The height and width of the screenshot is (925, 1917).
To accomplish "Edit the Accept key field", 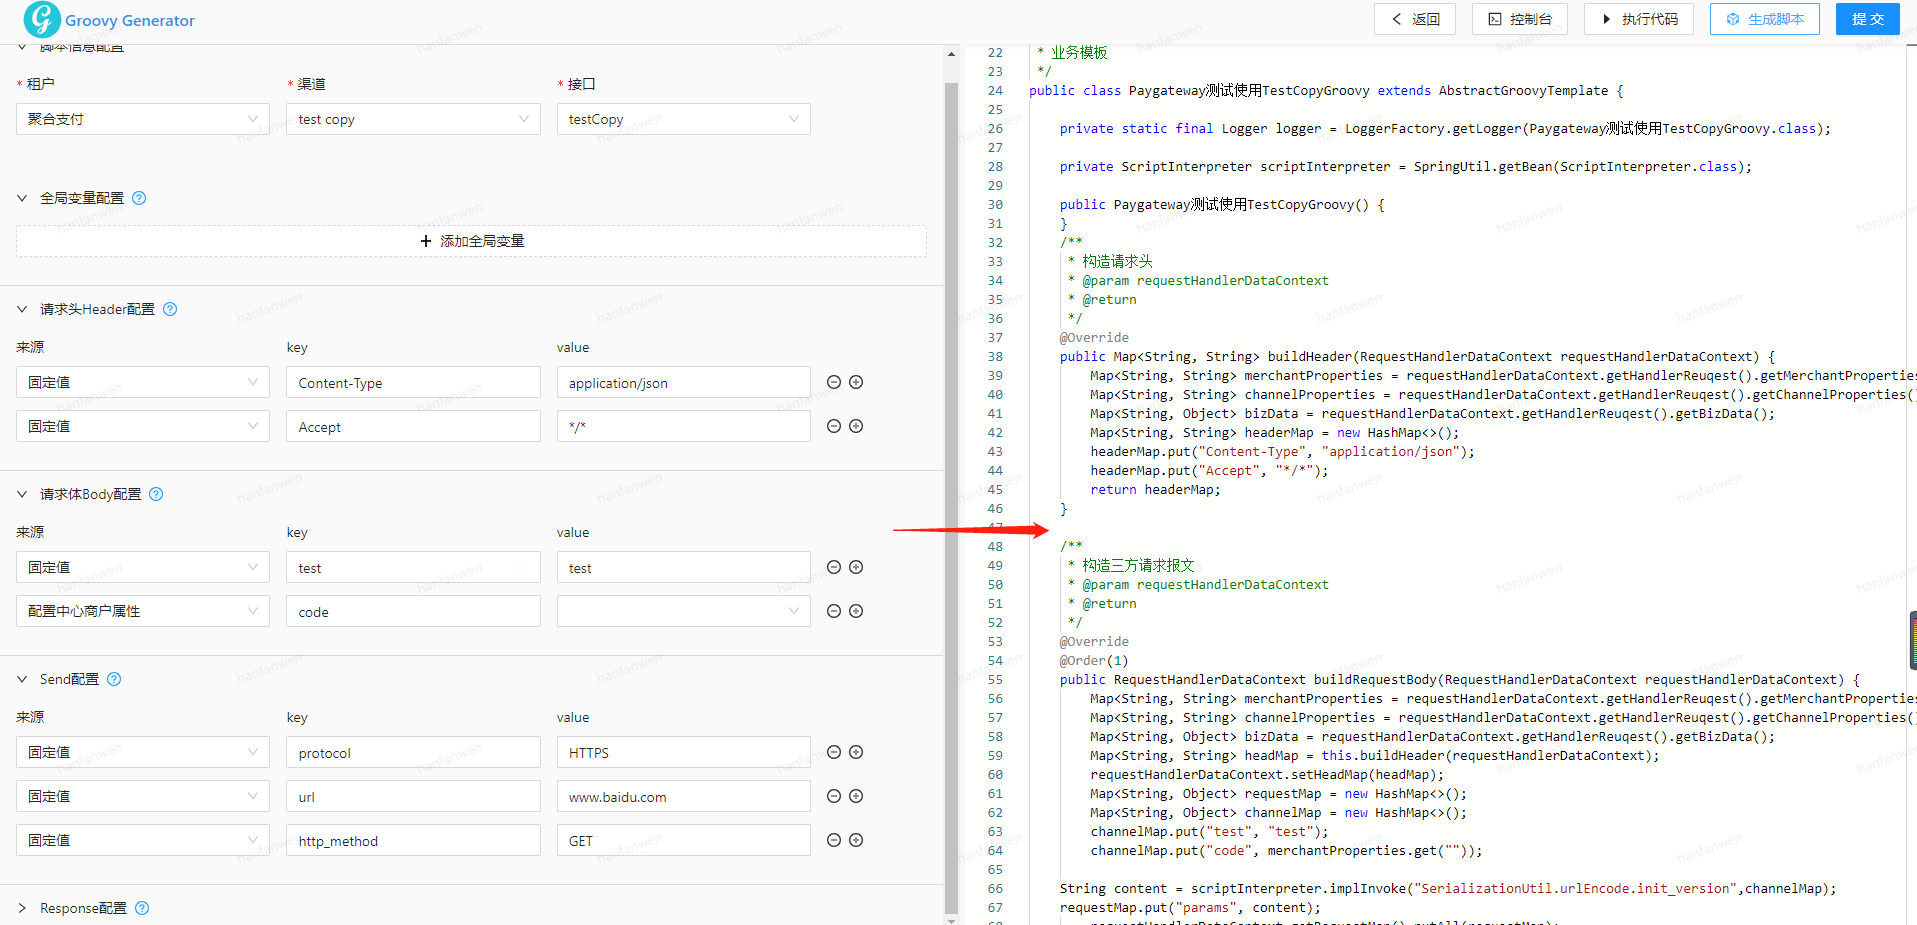I will coord(413,426).
